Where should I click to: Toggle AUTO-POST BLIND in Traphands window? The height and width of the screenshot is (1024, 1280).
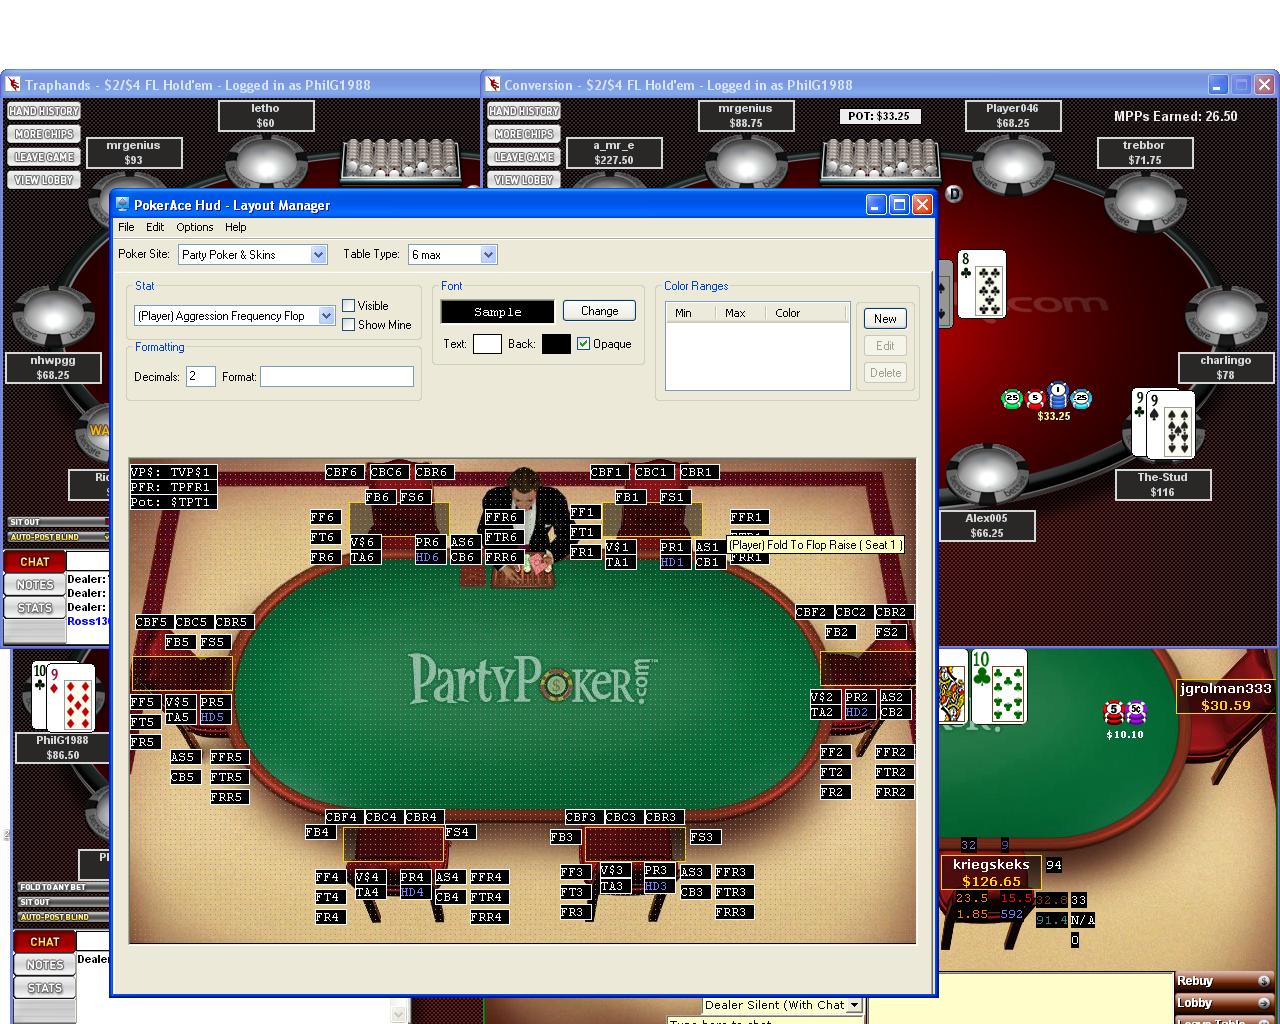click(57, 537)
